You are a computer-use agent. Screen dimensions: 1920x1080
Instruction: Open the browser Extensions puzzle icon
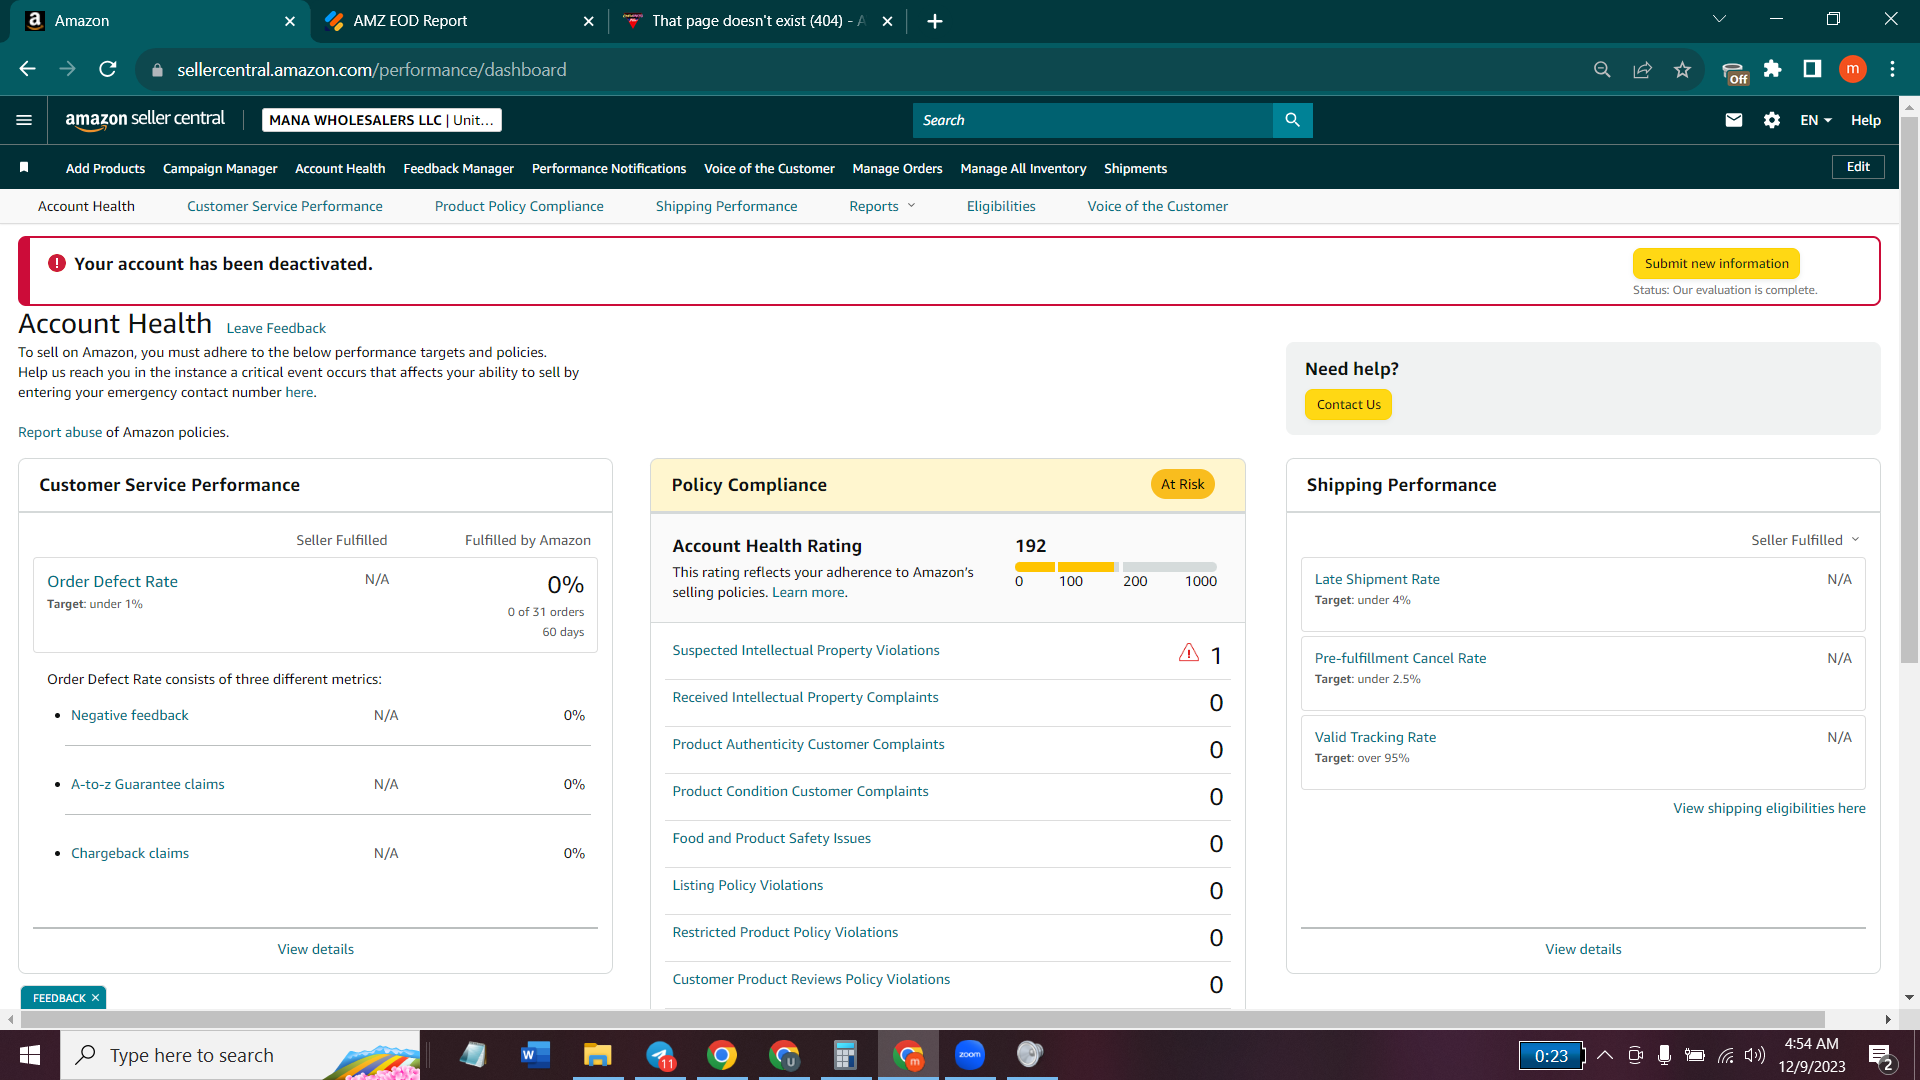[1772, 69]
